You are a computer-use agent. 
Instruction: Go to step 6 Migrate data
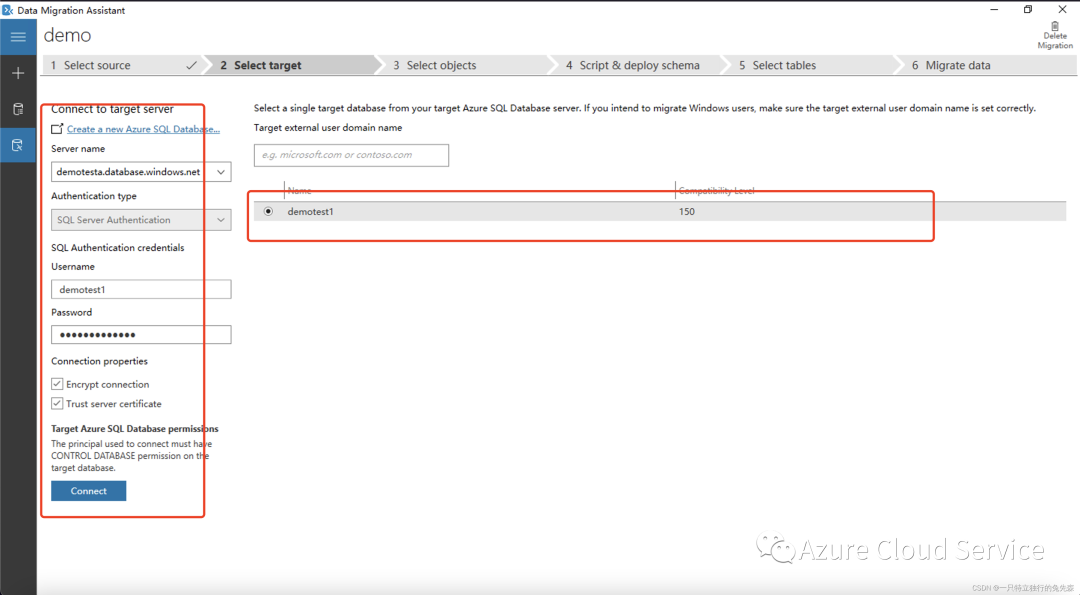tap(985, 65)
